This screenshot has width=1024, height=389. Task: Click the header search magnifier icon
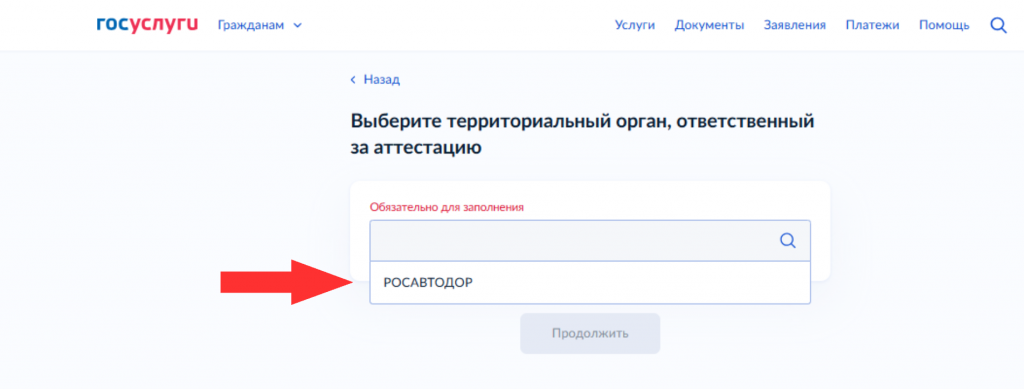(x=998, y=25)
